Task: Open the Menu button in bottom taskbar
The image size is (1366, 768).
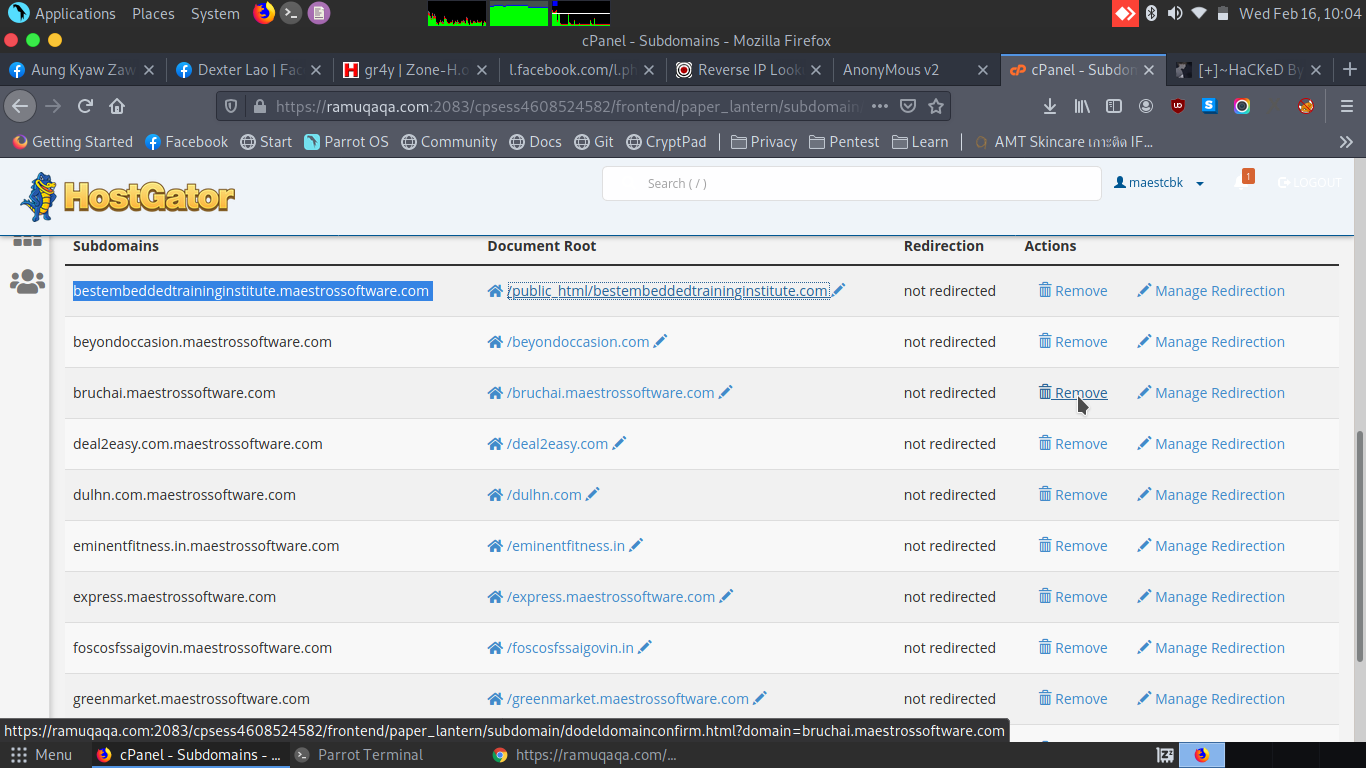Action: click(x=41, y=755)
